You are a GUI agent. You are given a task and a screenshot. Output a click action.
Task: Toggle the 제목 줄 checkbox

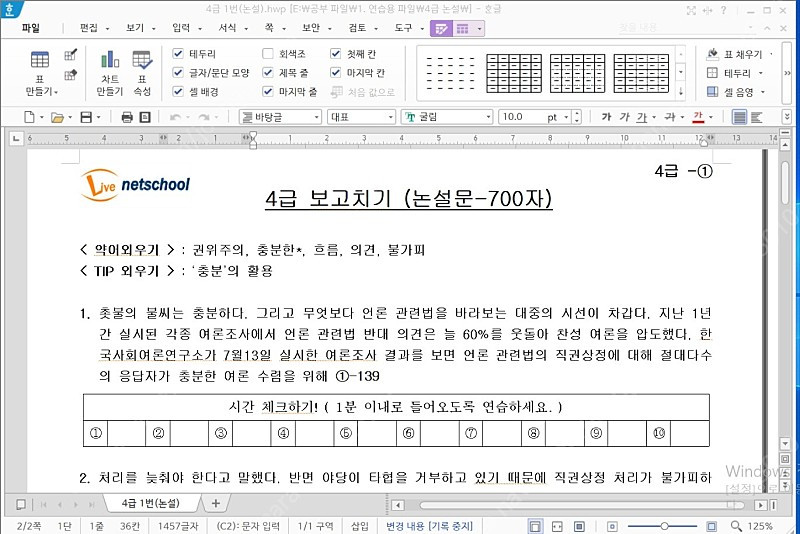point(268,72)
